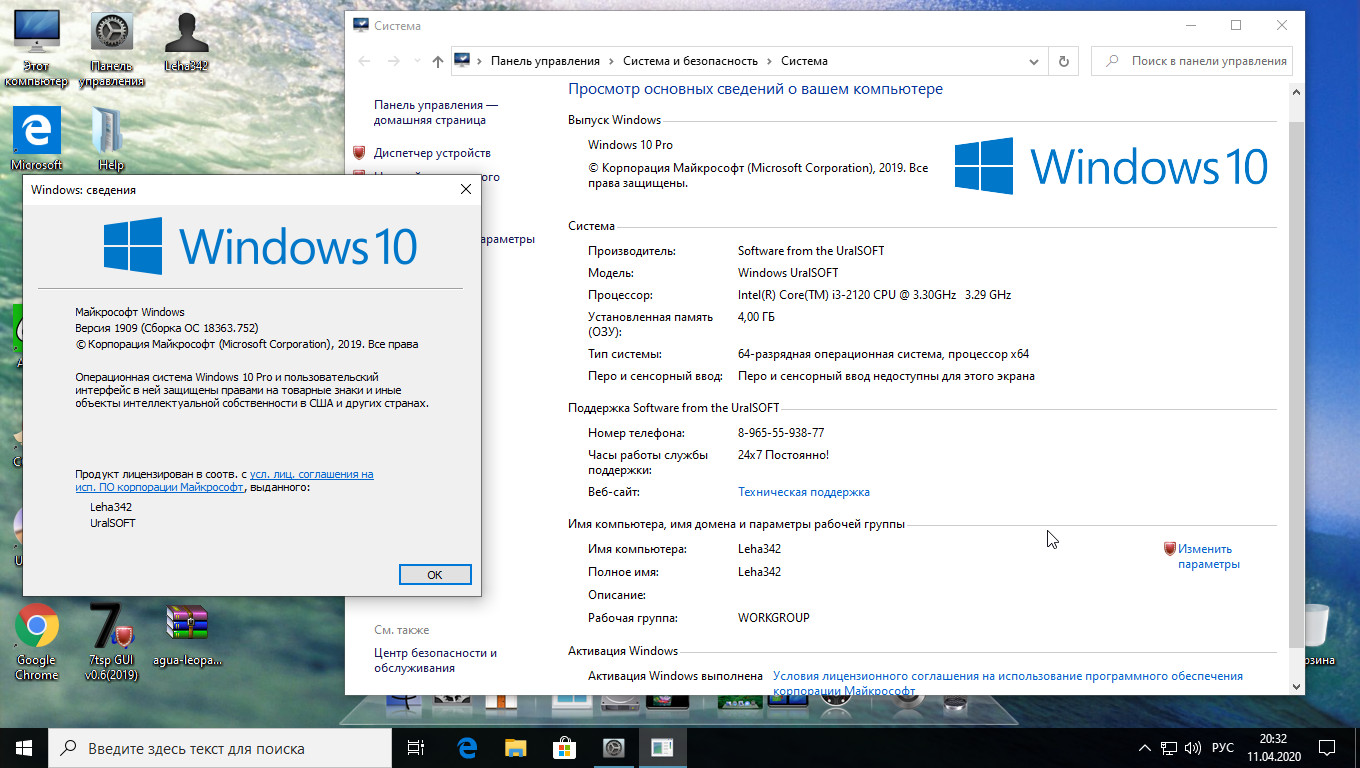Focus the Поиск в панели управления field
The width and height of the screenshot is (1360, 768).
1192,61
